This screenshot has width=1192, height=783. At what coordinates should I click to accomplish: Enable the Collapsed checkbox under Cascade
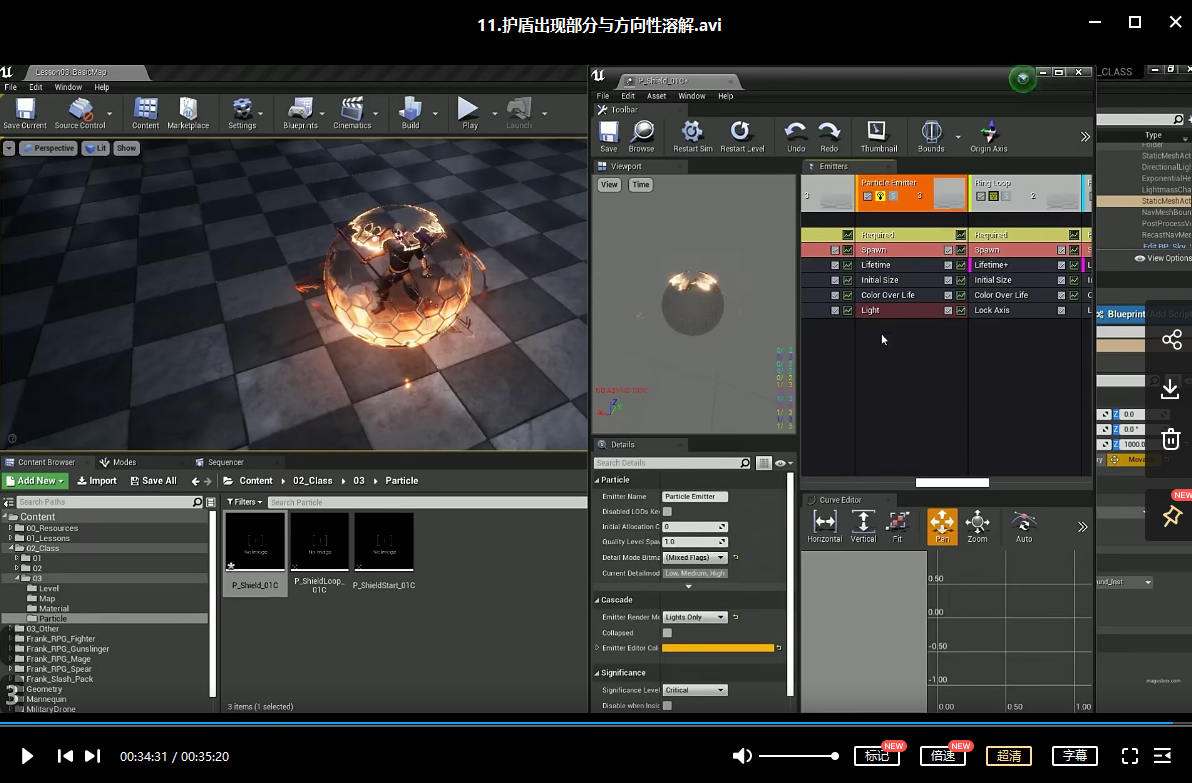[x=667, y=633]
